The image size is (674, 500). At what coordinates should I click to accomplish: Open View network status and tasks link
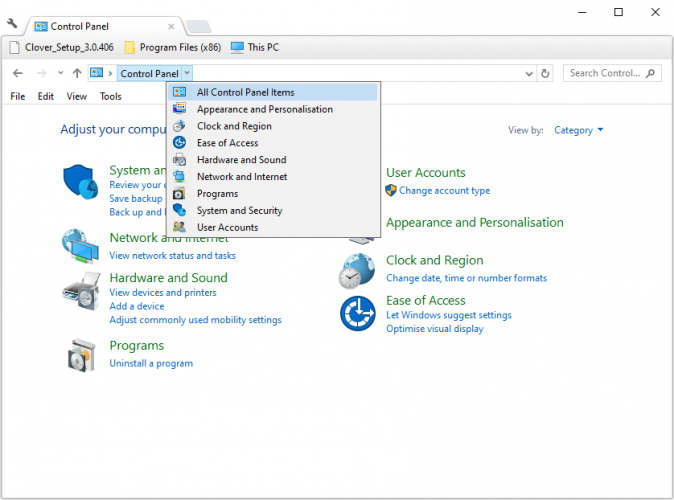172,255
